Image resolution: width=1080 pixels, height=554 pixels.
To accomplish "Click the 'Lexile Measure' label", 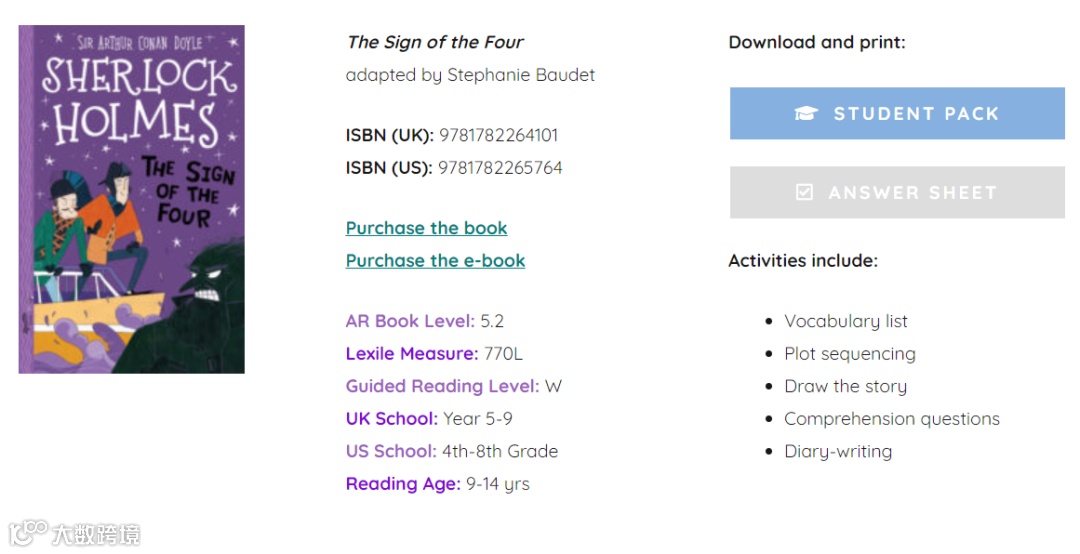I will (411, 354).
